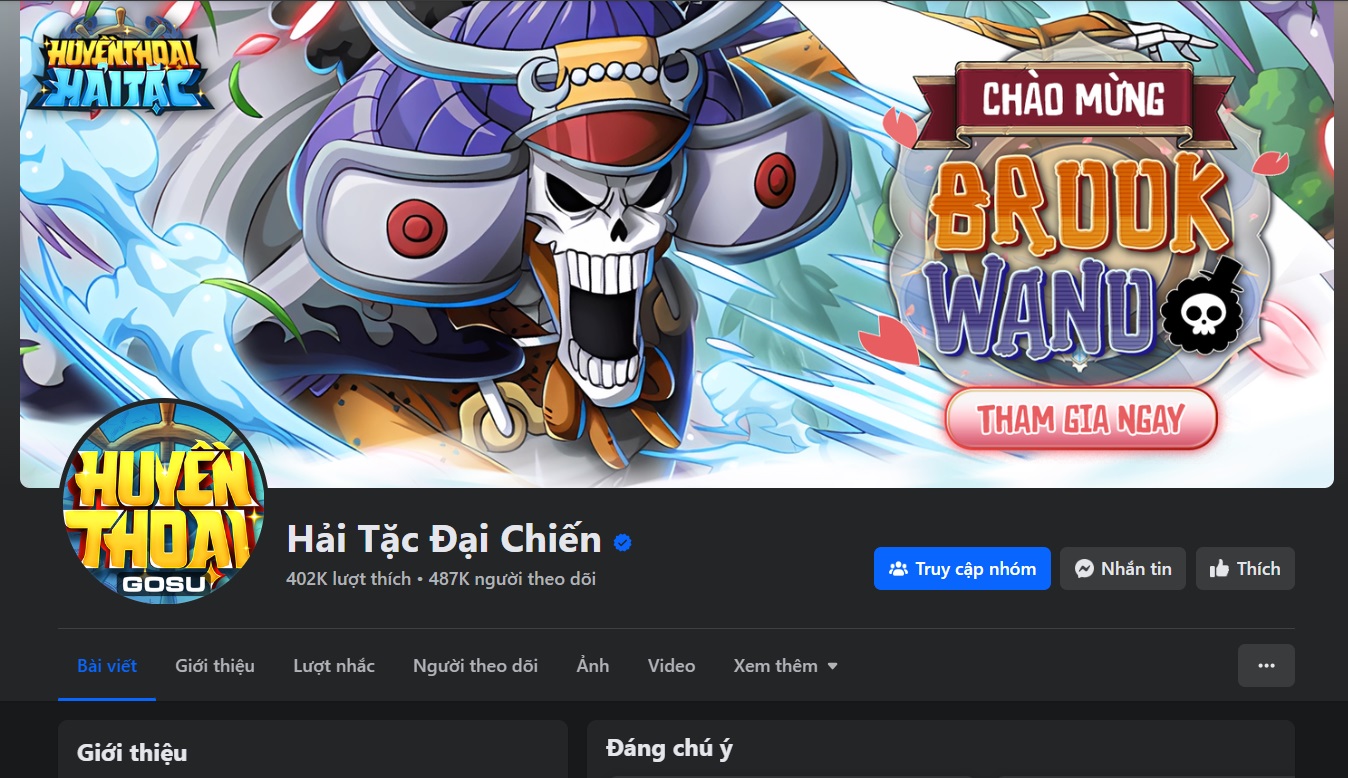Viewport: 1348px width, 778px height.
Task: Open the cover photo showing Brook
Action: 677,244
